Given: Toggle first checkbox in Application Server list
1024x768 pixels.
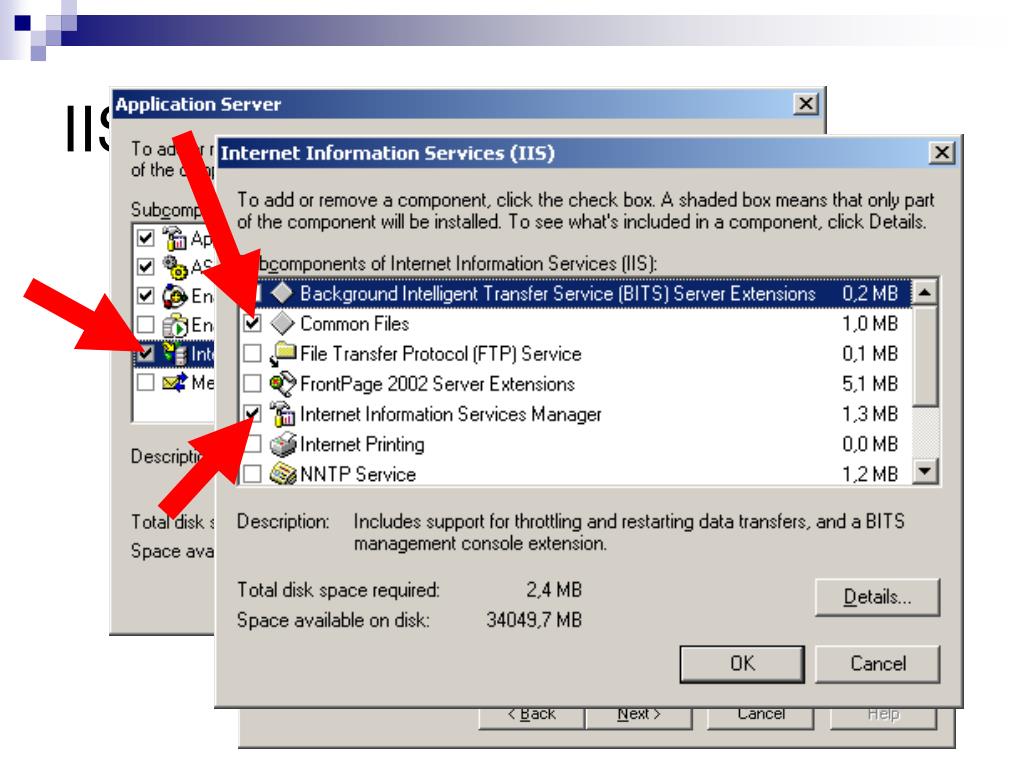Looking at the screenshot, I should (146, 238).
